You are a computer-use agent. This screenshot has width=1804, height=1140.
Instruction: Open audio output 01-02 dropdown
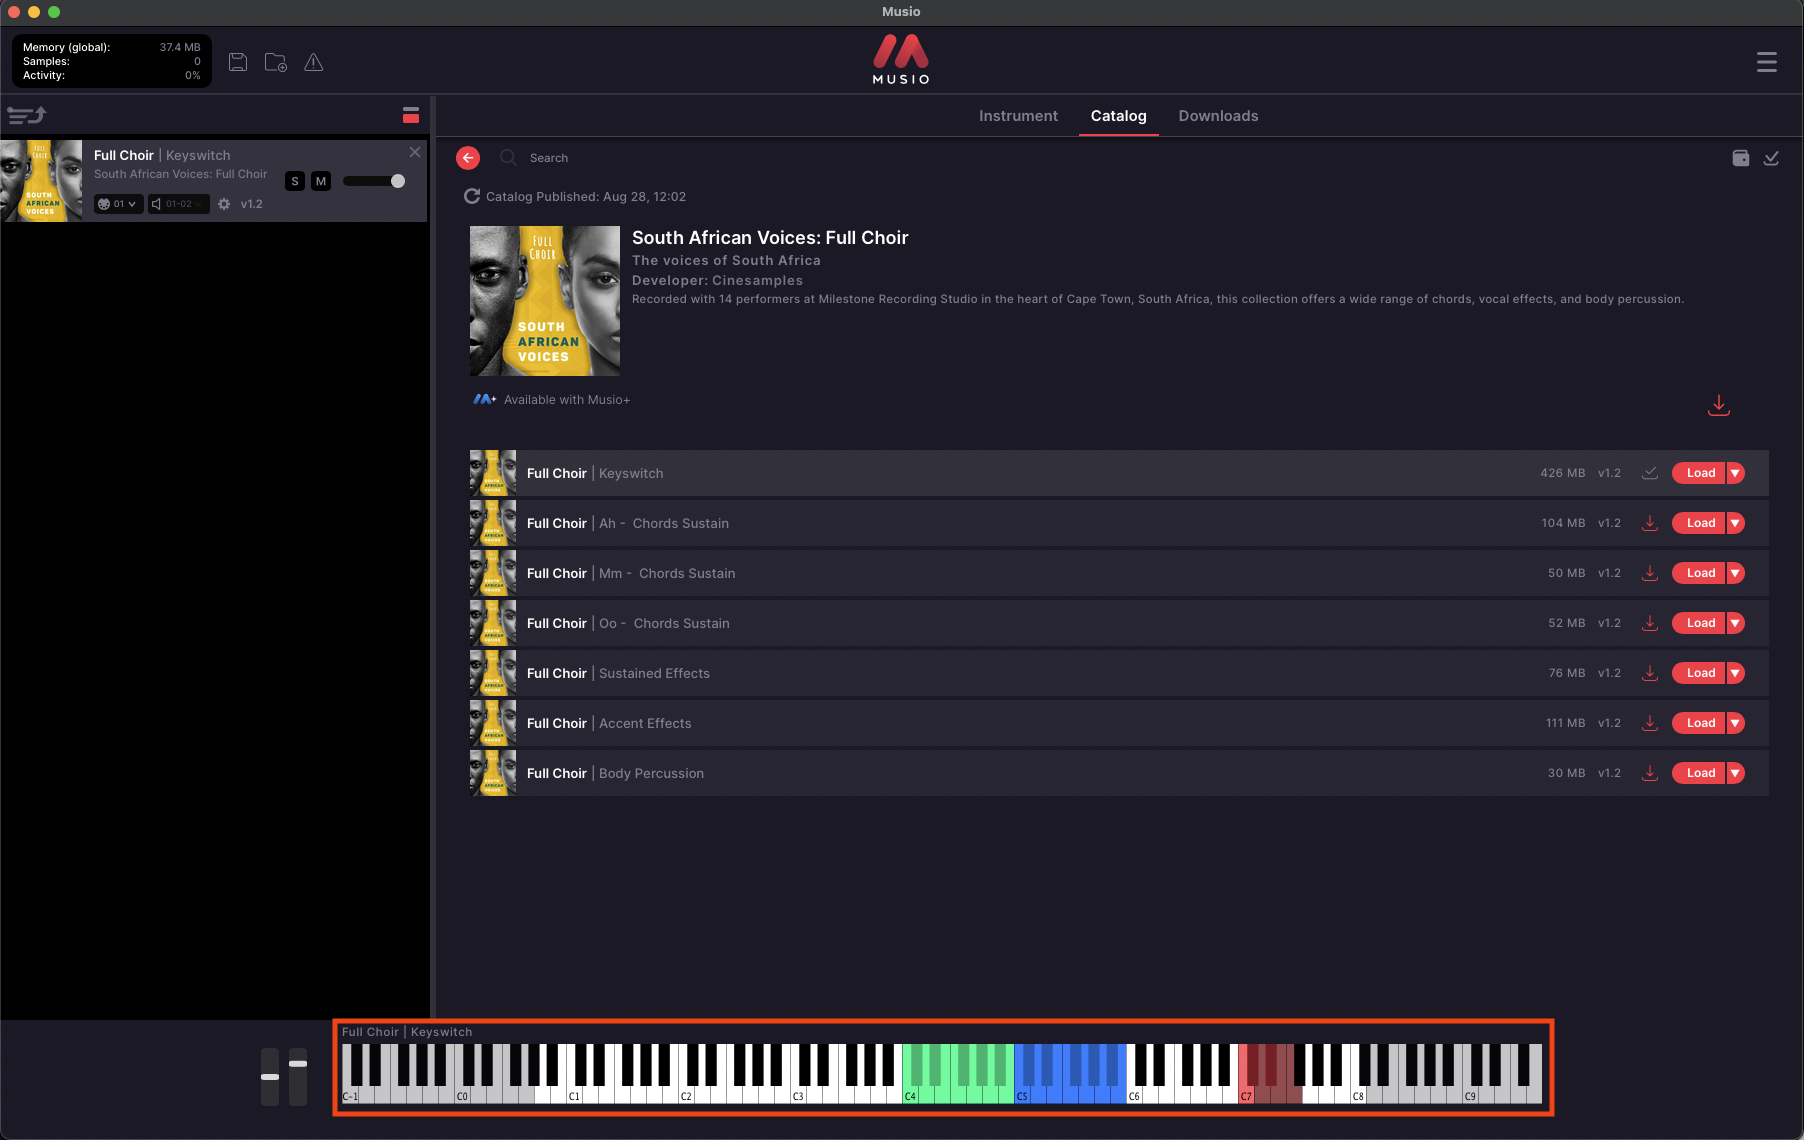(179, 204)
